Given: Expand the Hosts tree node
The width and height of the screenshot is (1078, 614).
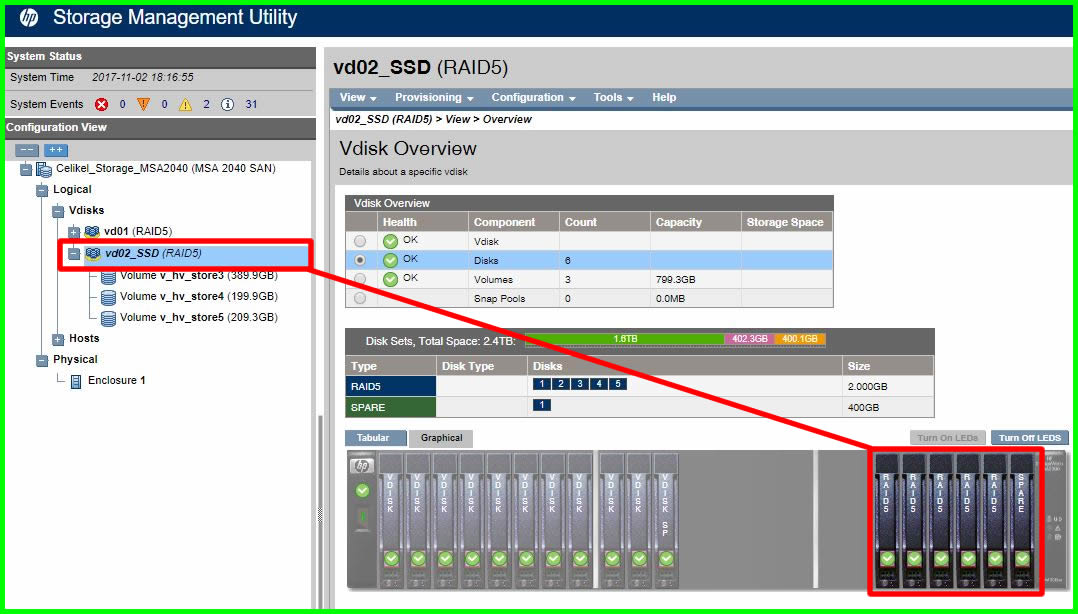Looking at the screenshot, I should click(58, 339).
